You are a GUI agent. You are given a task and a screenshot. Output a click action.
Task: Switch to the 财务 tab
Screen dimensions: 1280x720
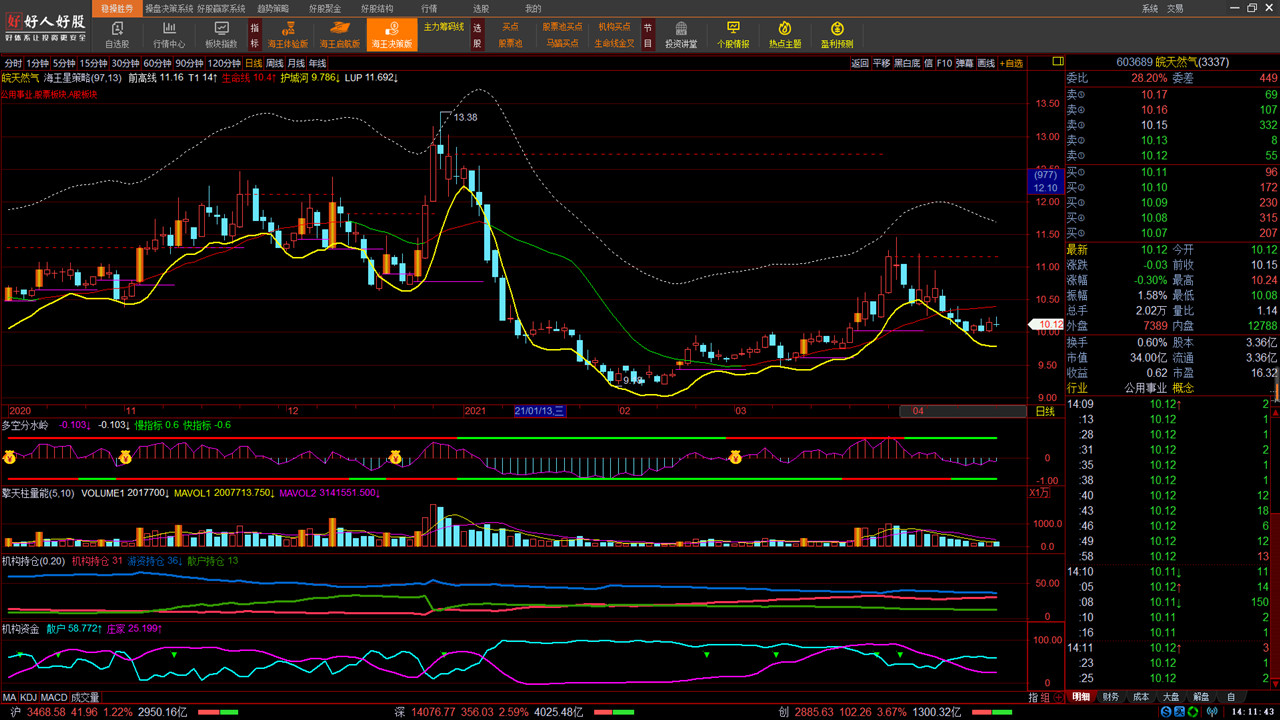pyautogui.click(x=1111, y=697)
